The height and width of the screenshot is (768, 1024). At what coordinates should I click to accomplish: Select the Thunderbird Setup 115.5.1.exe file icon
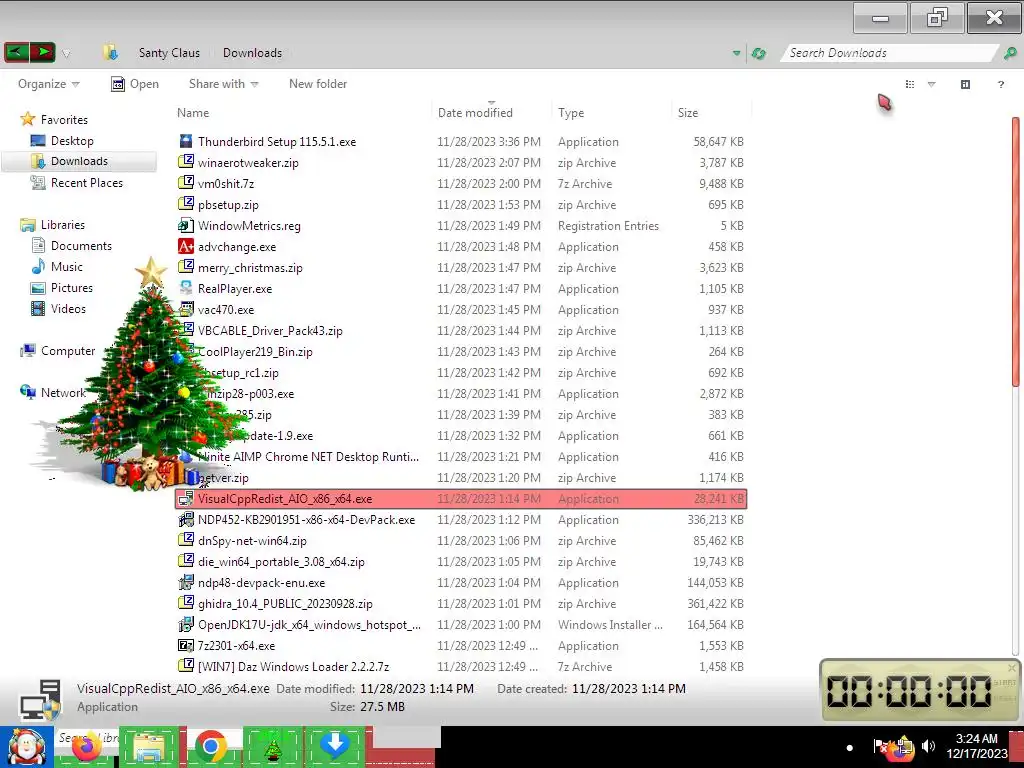point(186,141)
